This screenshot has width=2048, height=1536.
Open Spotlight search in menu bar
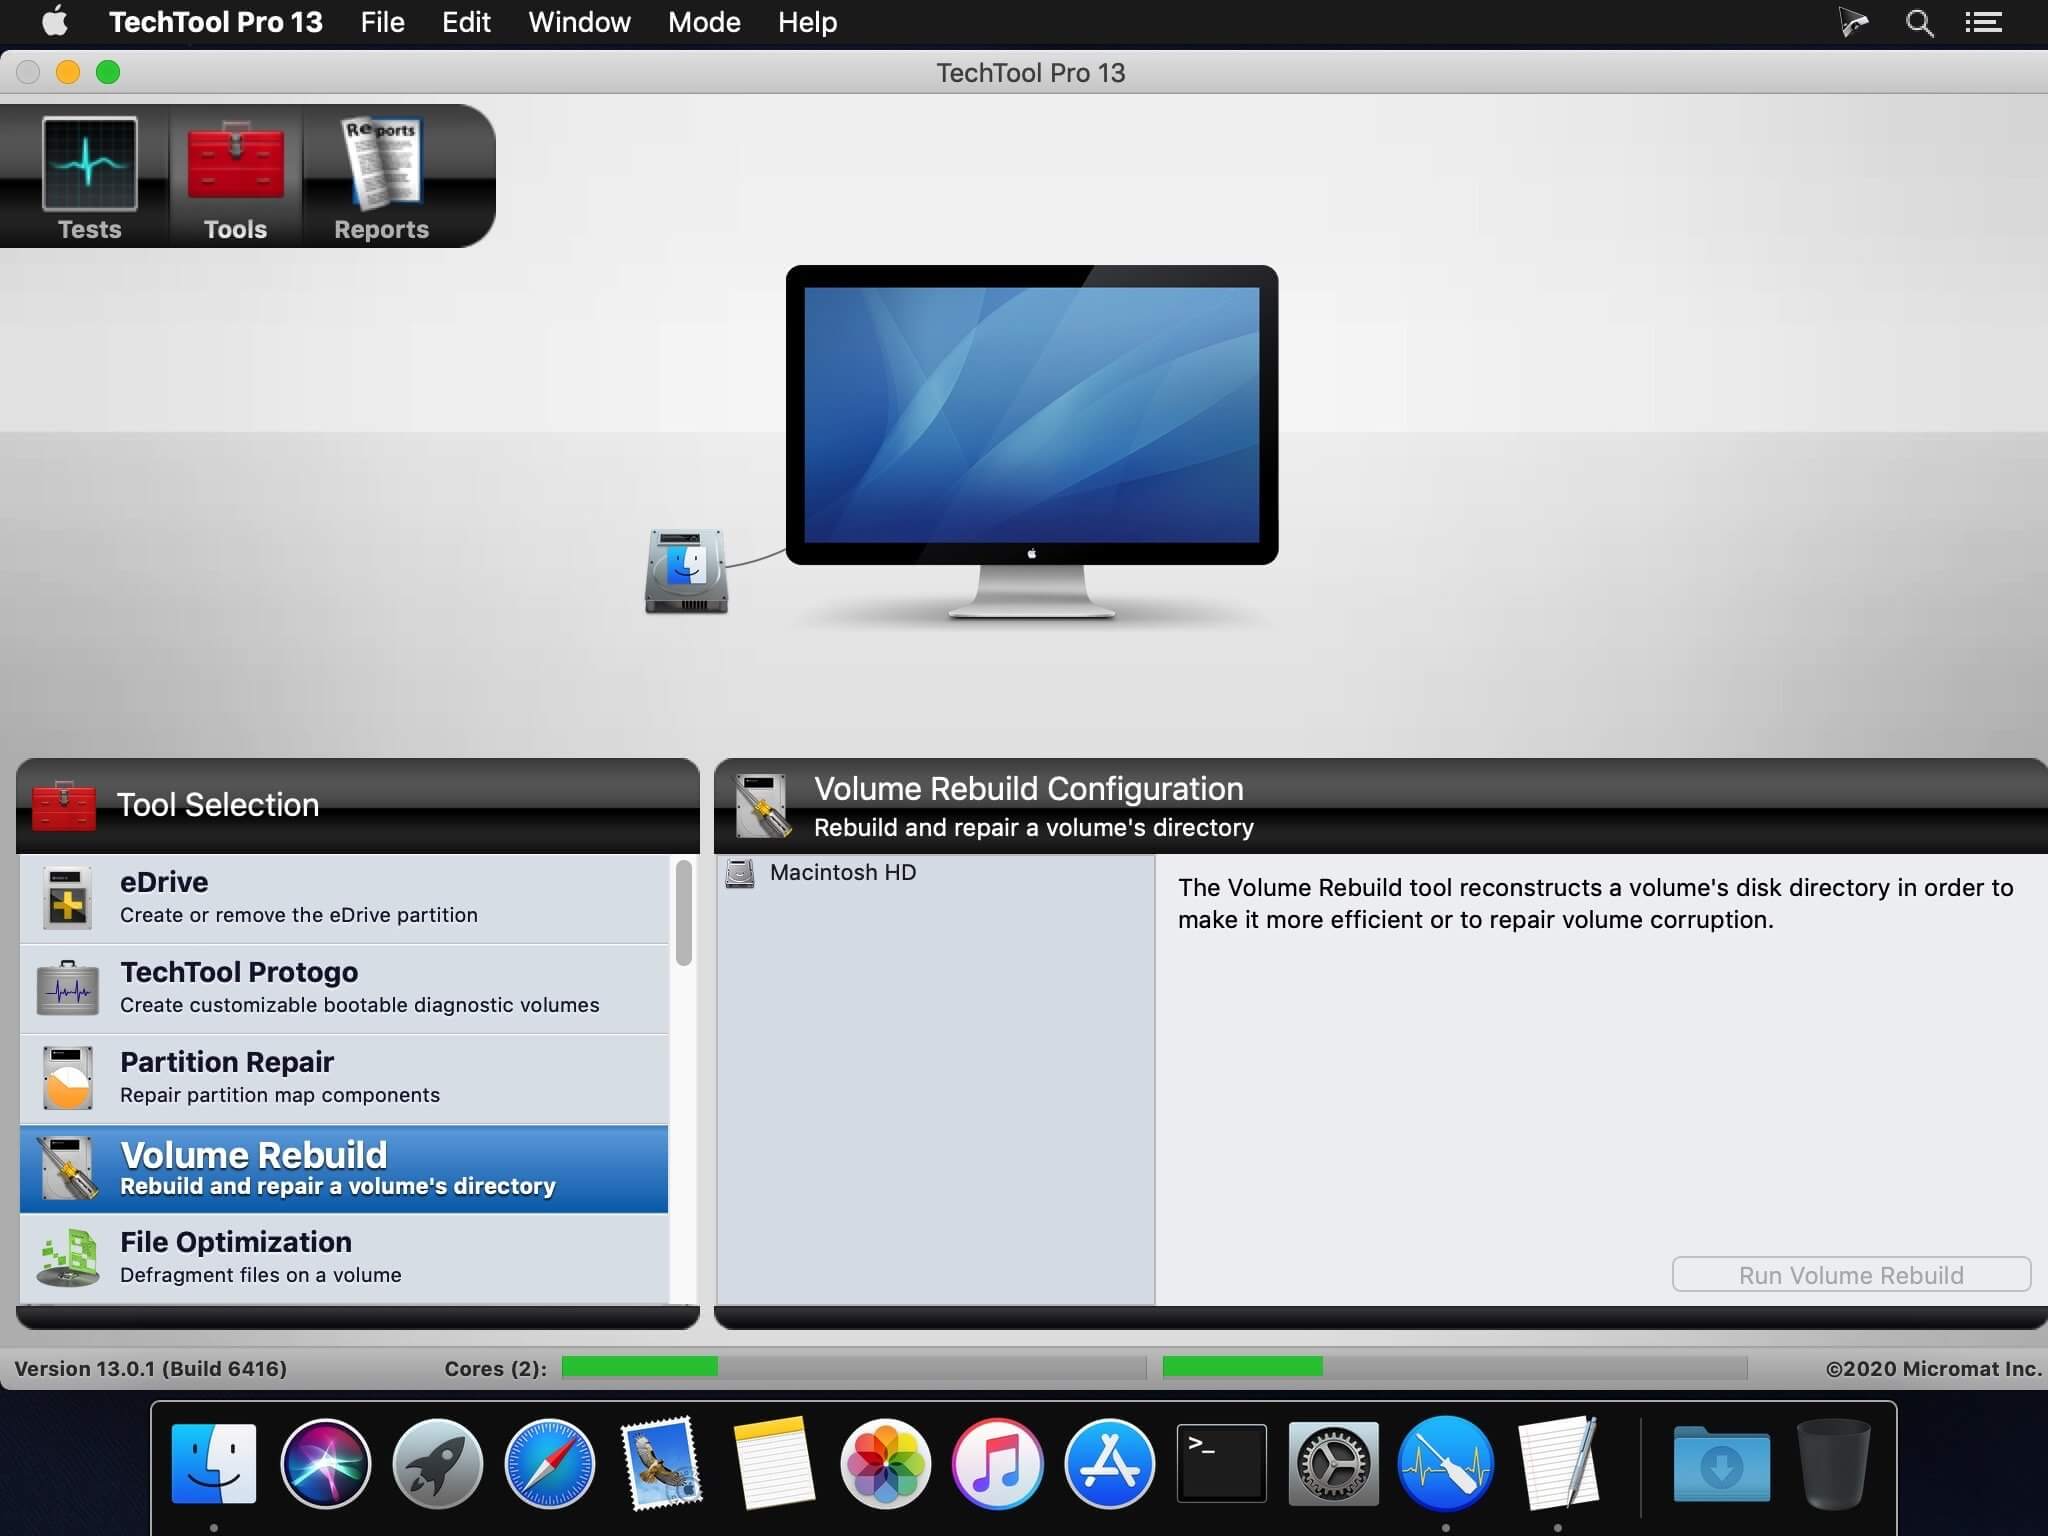click(x=1919, y=23)
